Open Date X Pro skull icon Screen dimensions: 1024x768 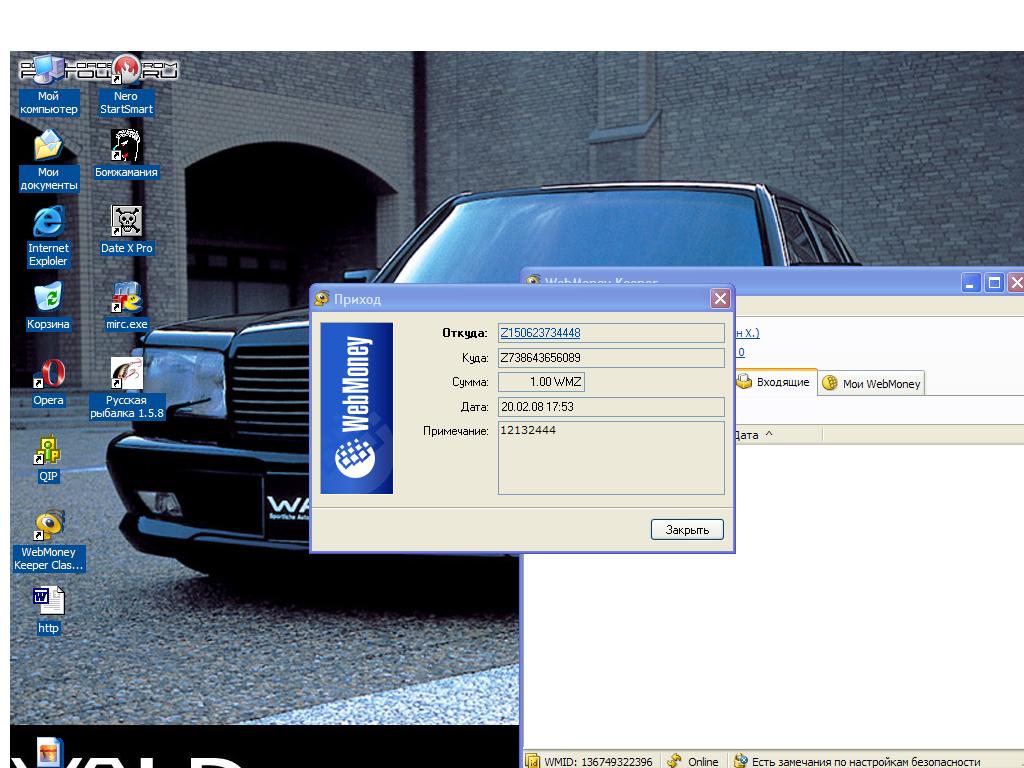126,223
